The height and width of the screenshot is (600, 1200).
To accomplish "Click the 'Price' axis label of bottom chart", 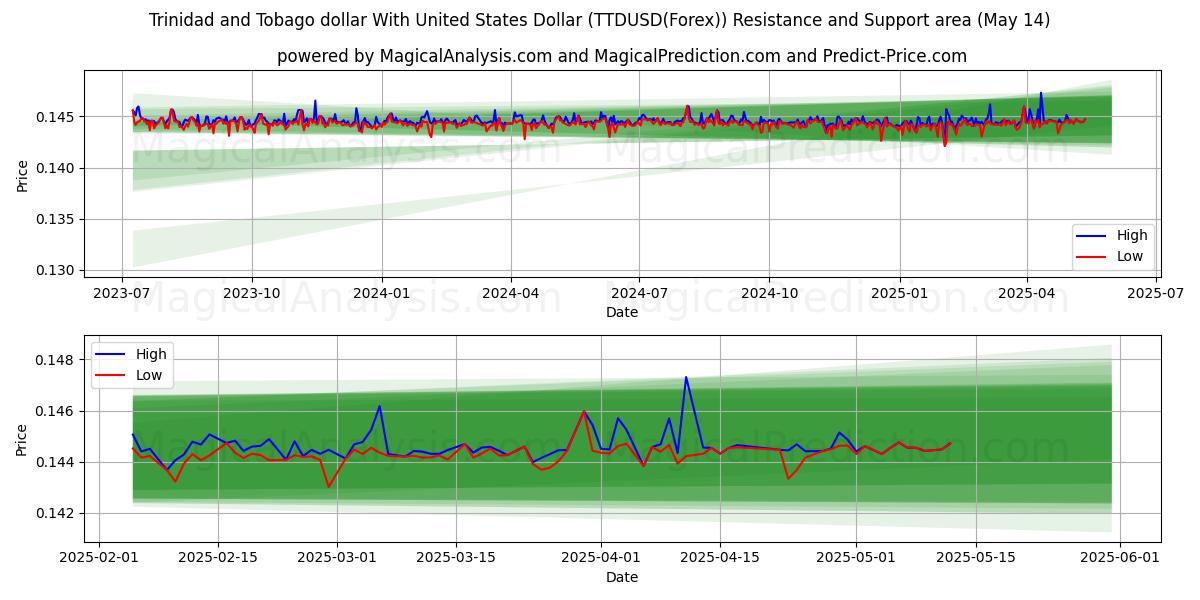I will [22, 439].
